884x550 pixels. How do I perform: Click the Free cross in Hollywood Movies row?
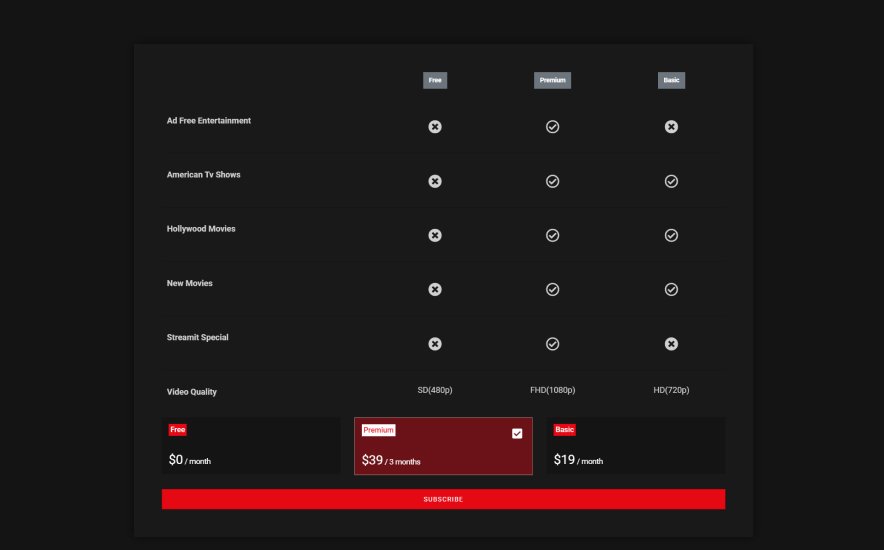[435, 235]
